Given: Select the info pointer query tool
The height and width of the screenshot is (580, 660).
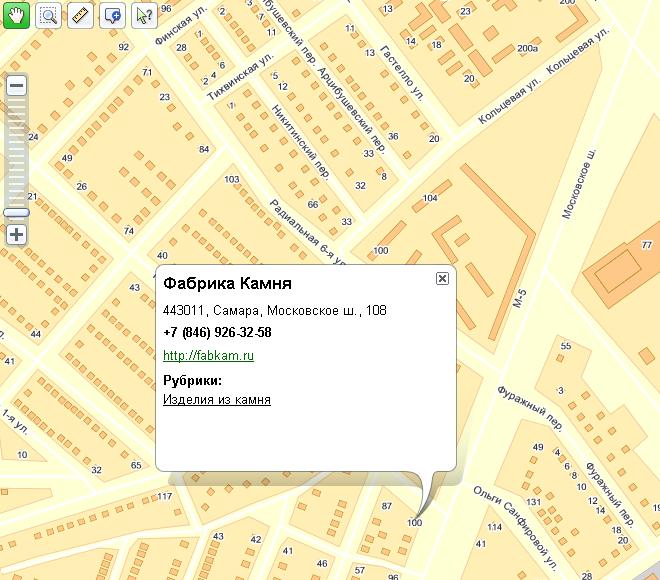Looking at the screenshot, I should pyautogui.click(x=144, y=16).
